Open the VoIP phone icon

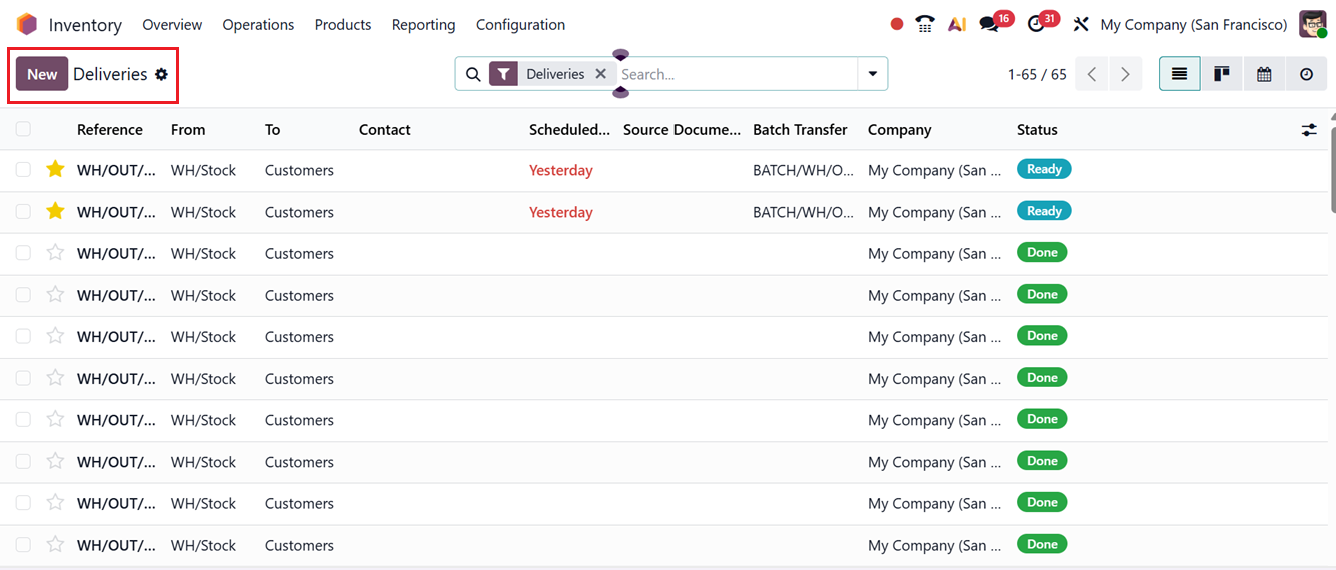pyautogui.click(x=925, y=24)
